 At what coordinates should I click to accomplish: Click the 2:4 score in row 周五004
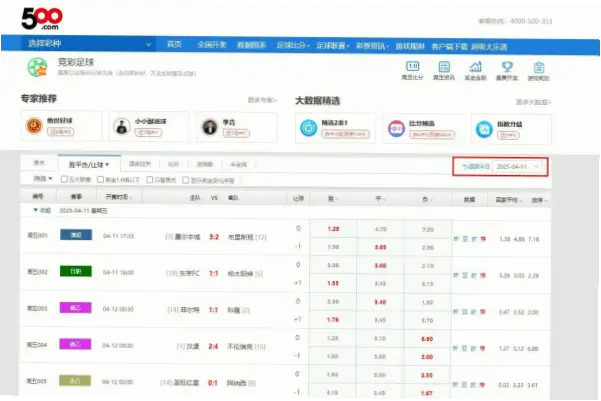213,346
